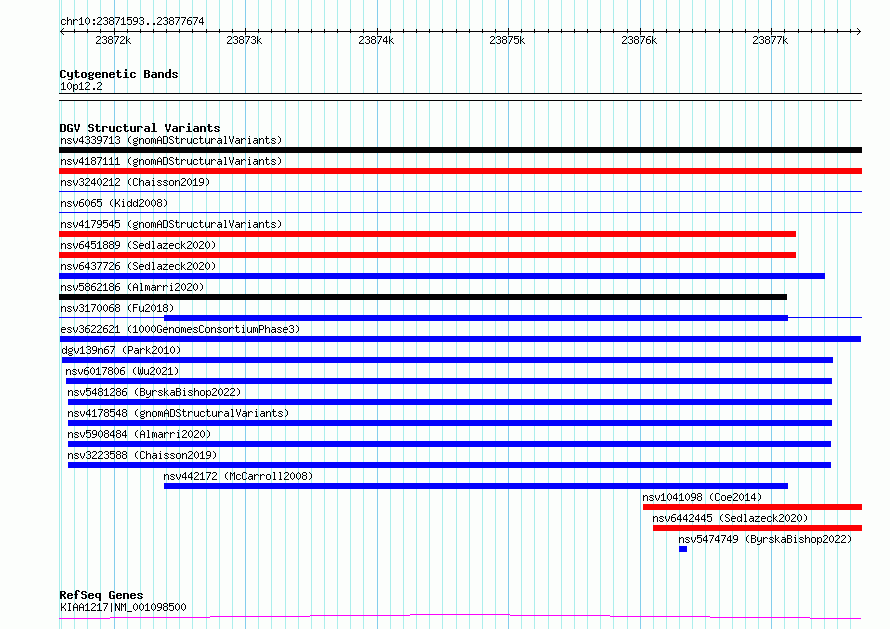Click the chr10:23871593..23877674 coordinate text

pyautogui.click(x=132, y=22)
